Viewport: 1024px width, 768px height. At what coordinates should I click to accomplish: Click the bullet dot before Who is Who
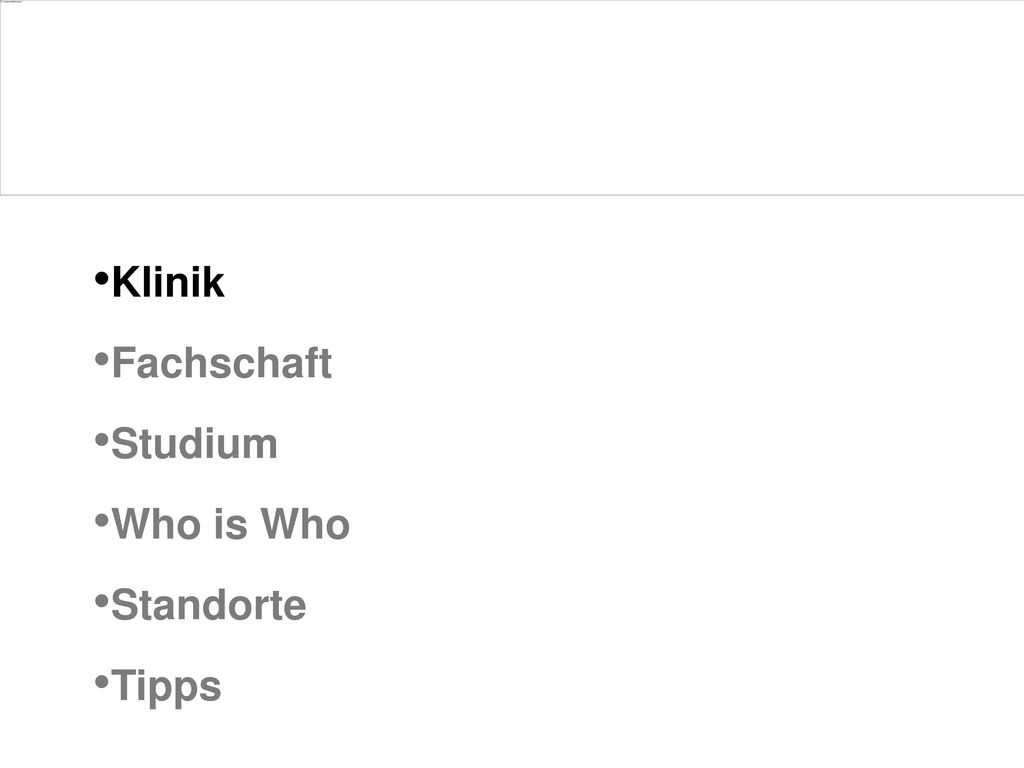click(101, 520)
